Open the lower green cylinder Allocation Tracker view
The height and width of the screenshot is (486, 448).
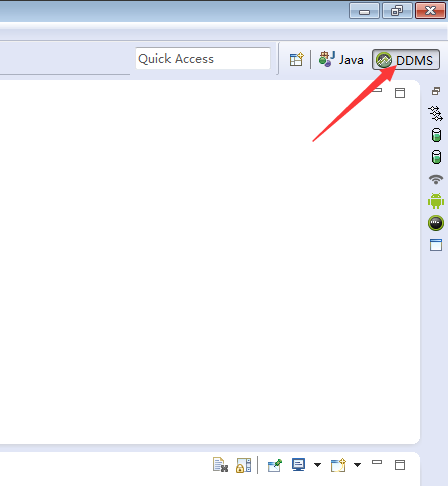pyautogui.click(x=436, y=157)
